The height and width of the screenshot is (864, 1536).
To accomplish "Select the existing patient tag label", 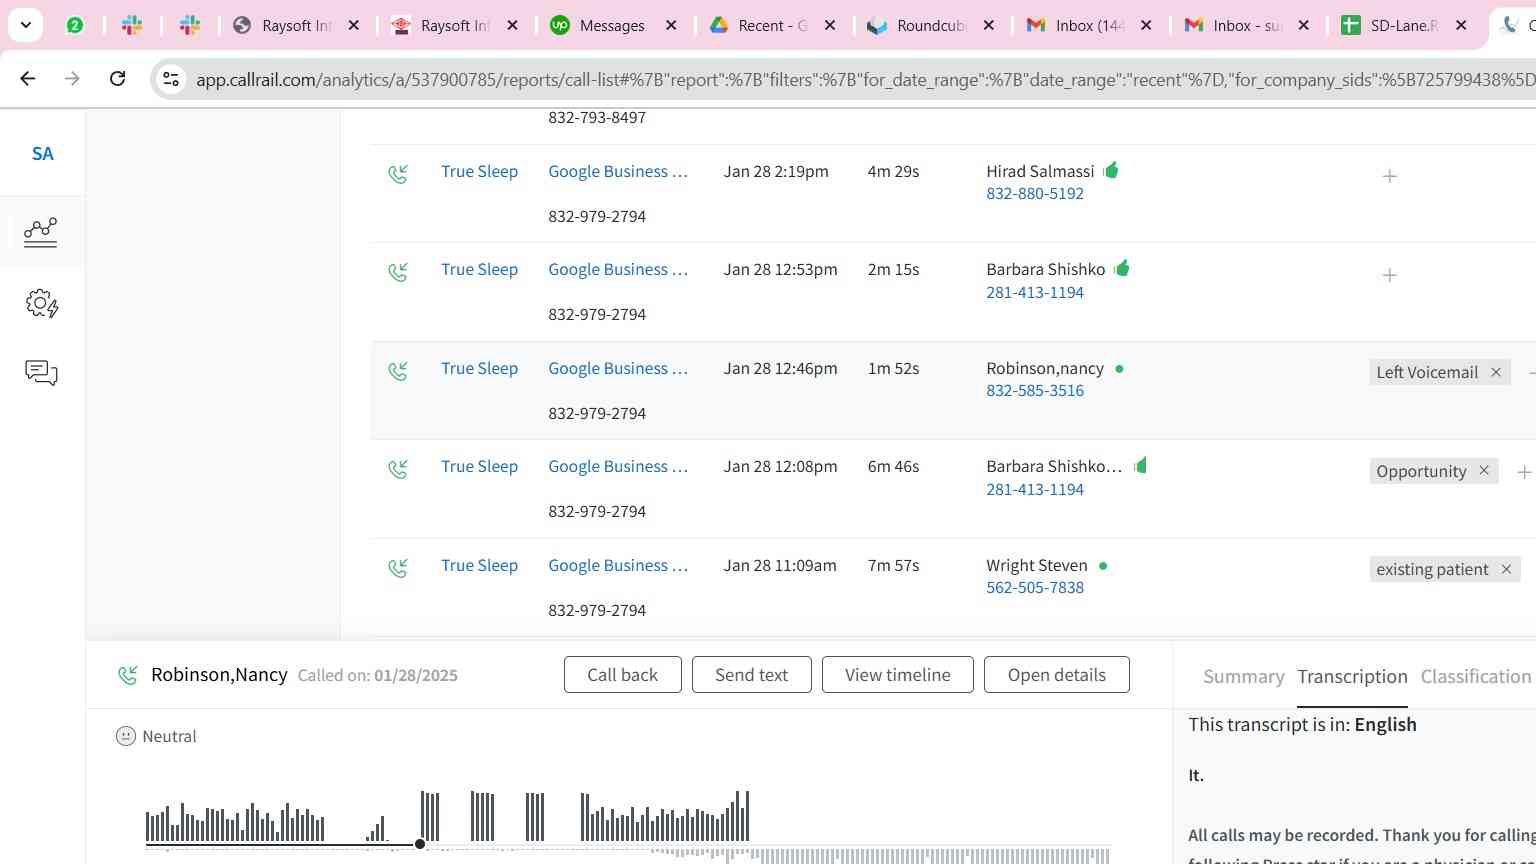I will 1432,569.
